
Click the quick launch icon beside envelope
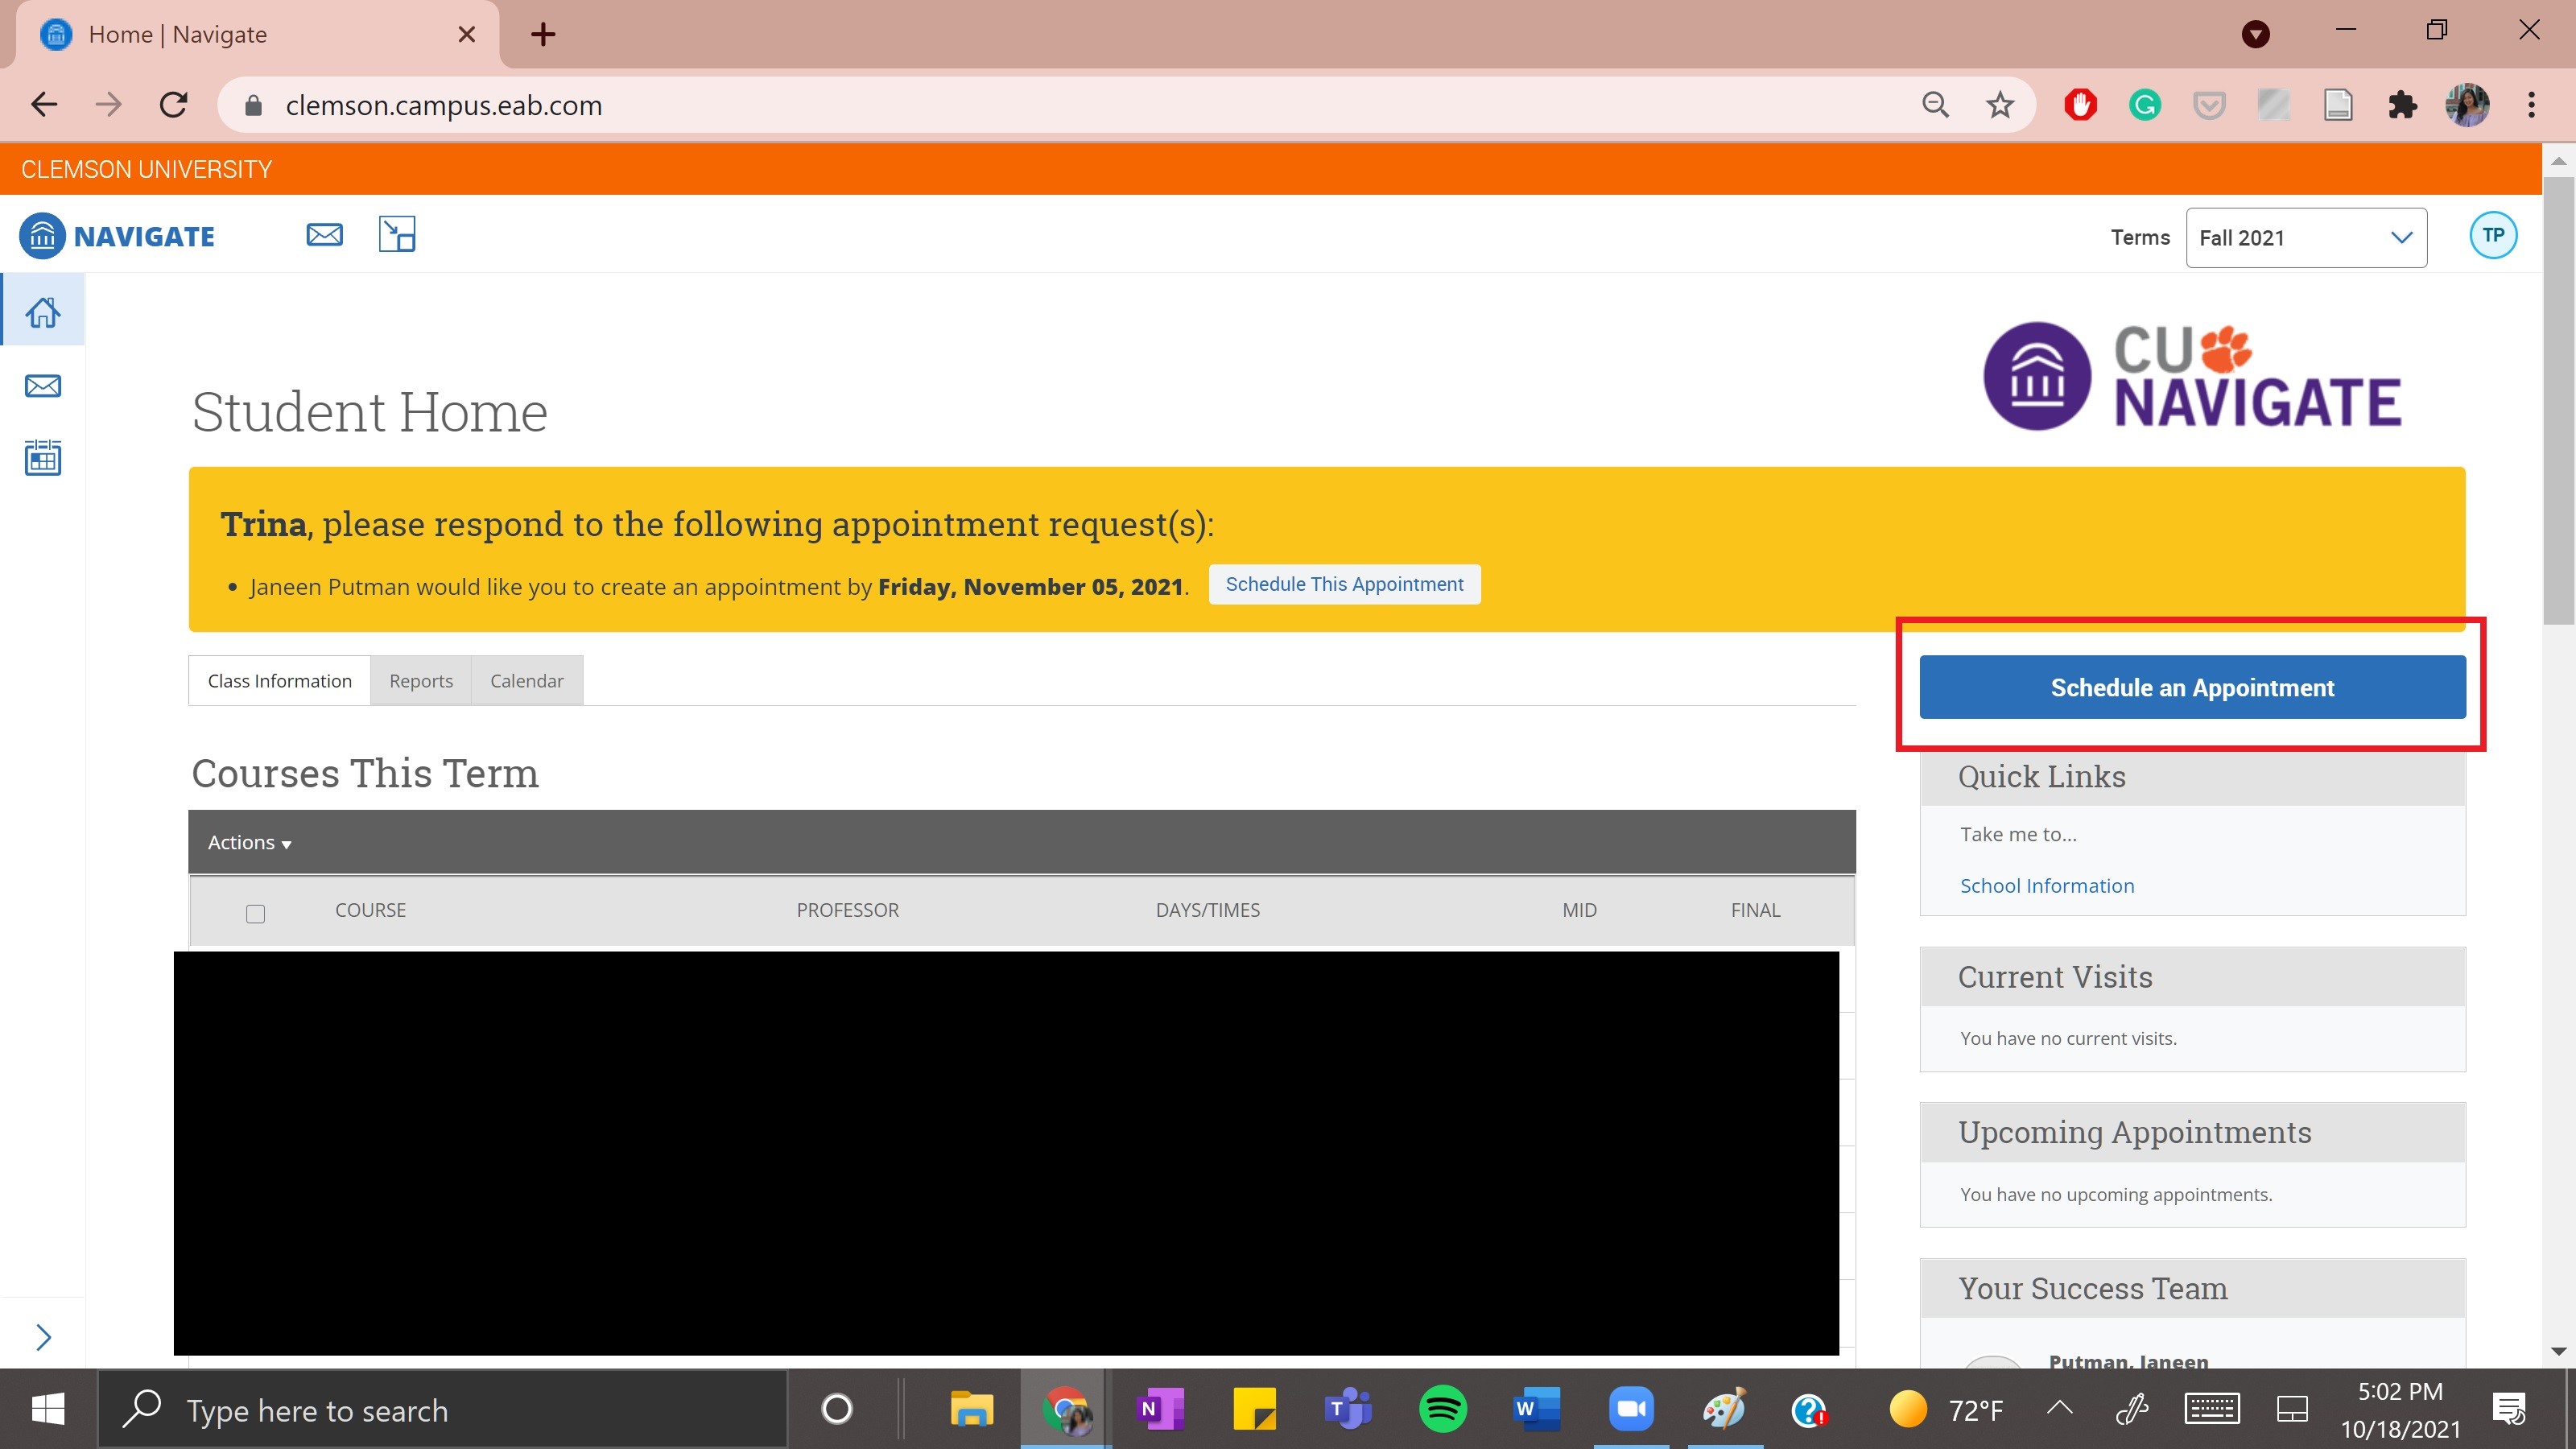coord(397,235)
